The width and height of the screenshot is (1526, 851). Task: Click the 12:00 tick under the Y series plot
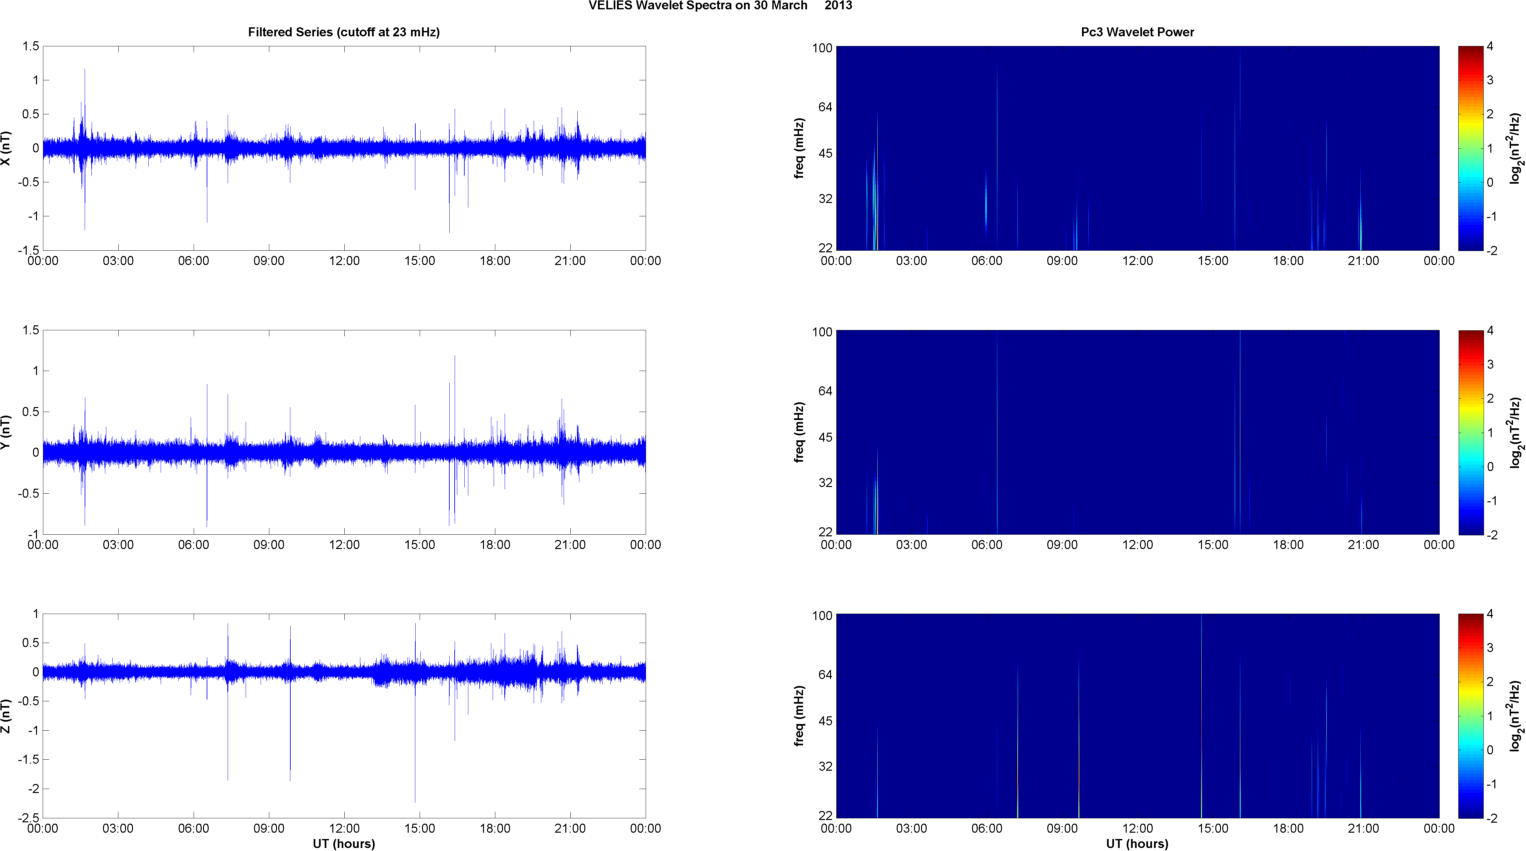click(x=344, y=545)
